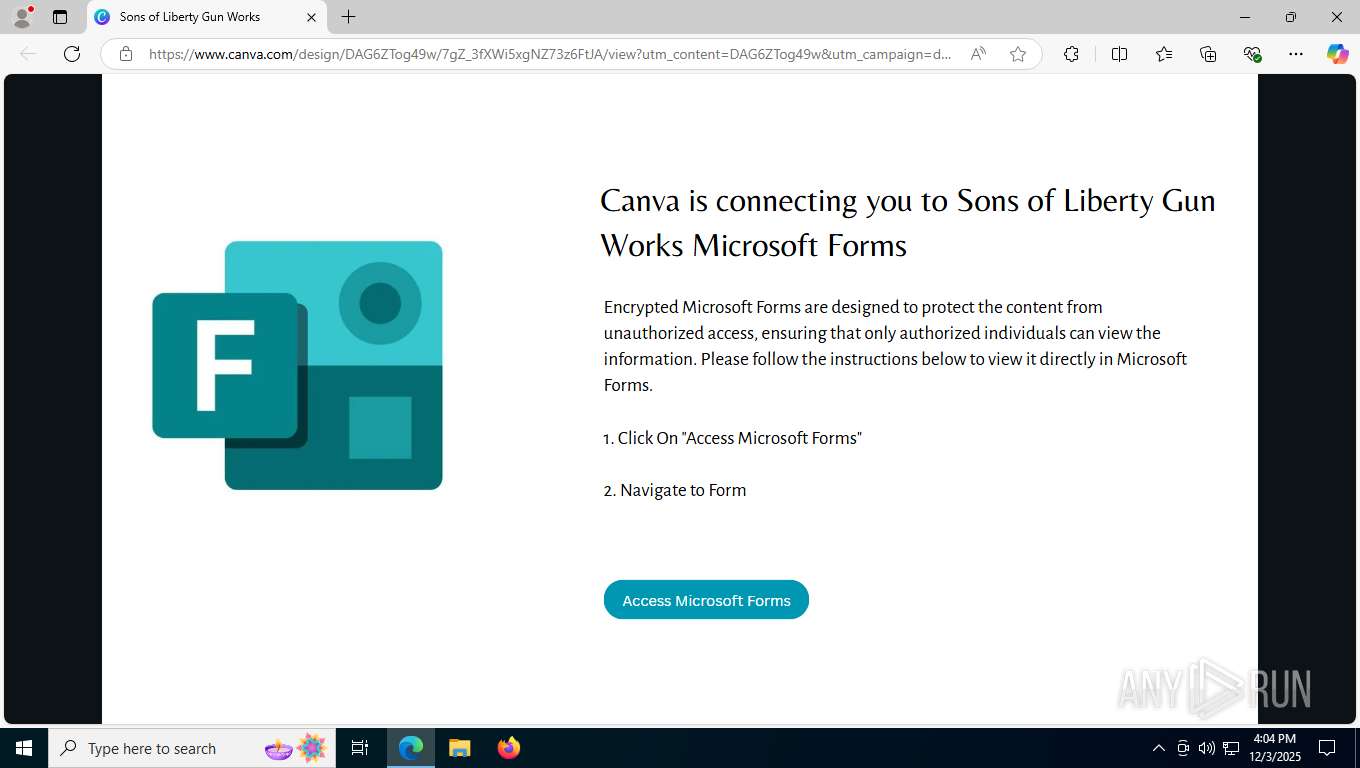Open the browser profile icon

point(21,17)
